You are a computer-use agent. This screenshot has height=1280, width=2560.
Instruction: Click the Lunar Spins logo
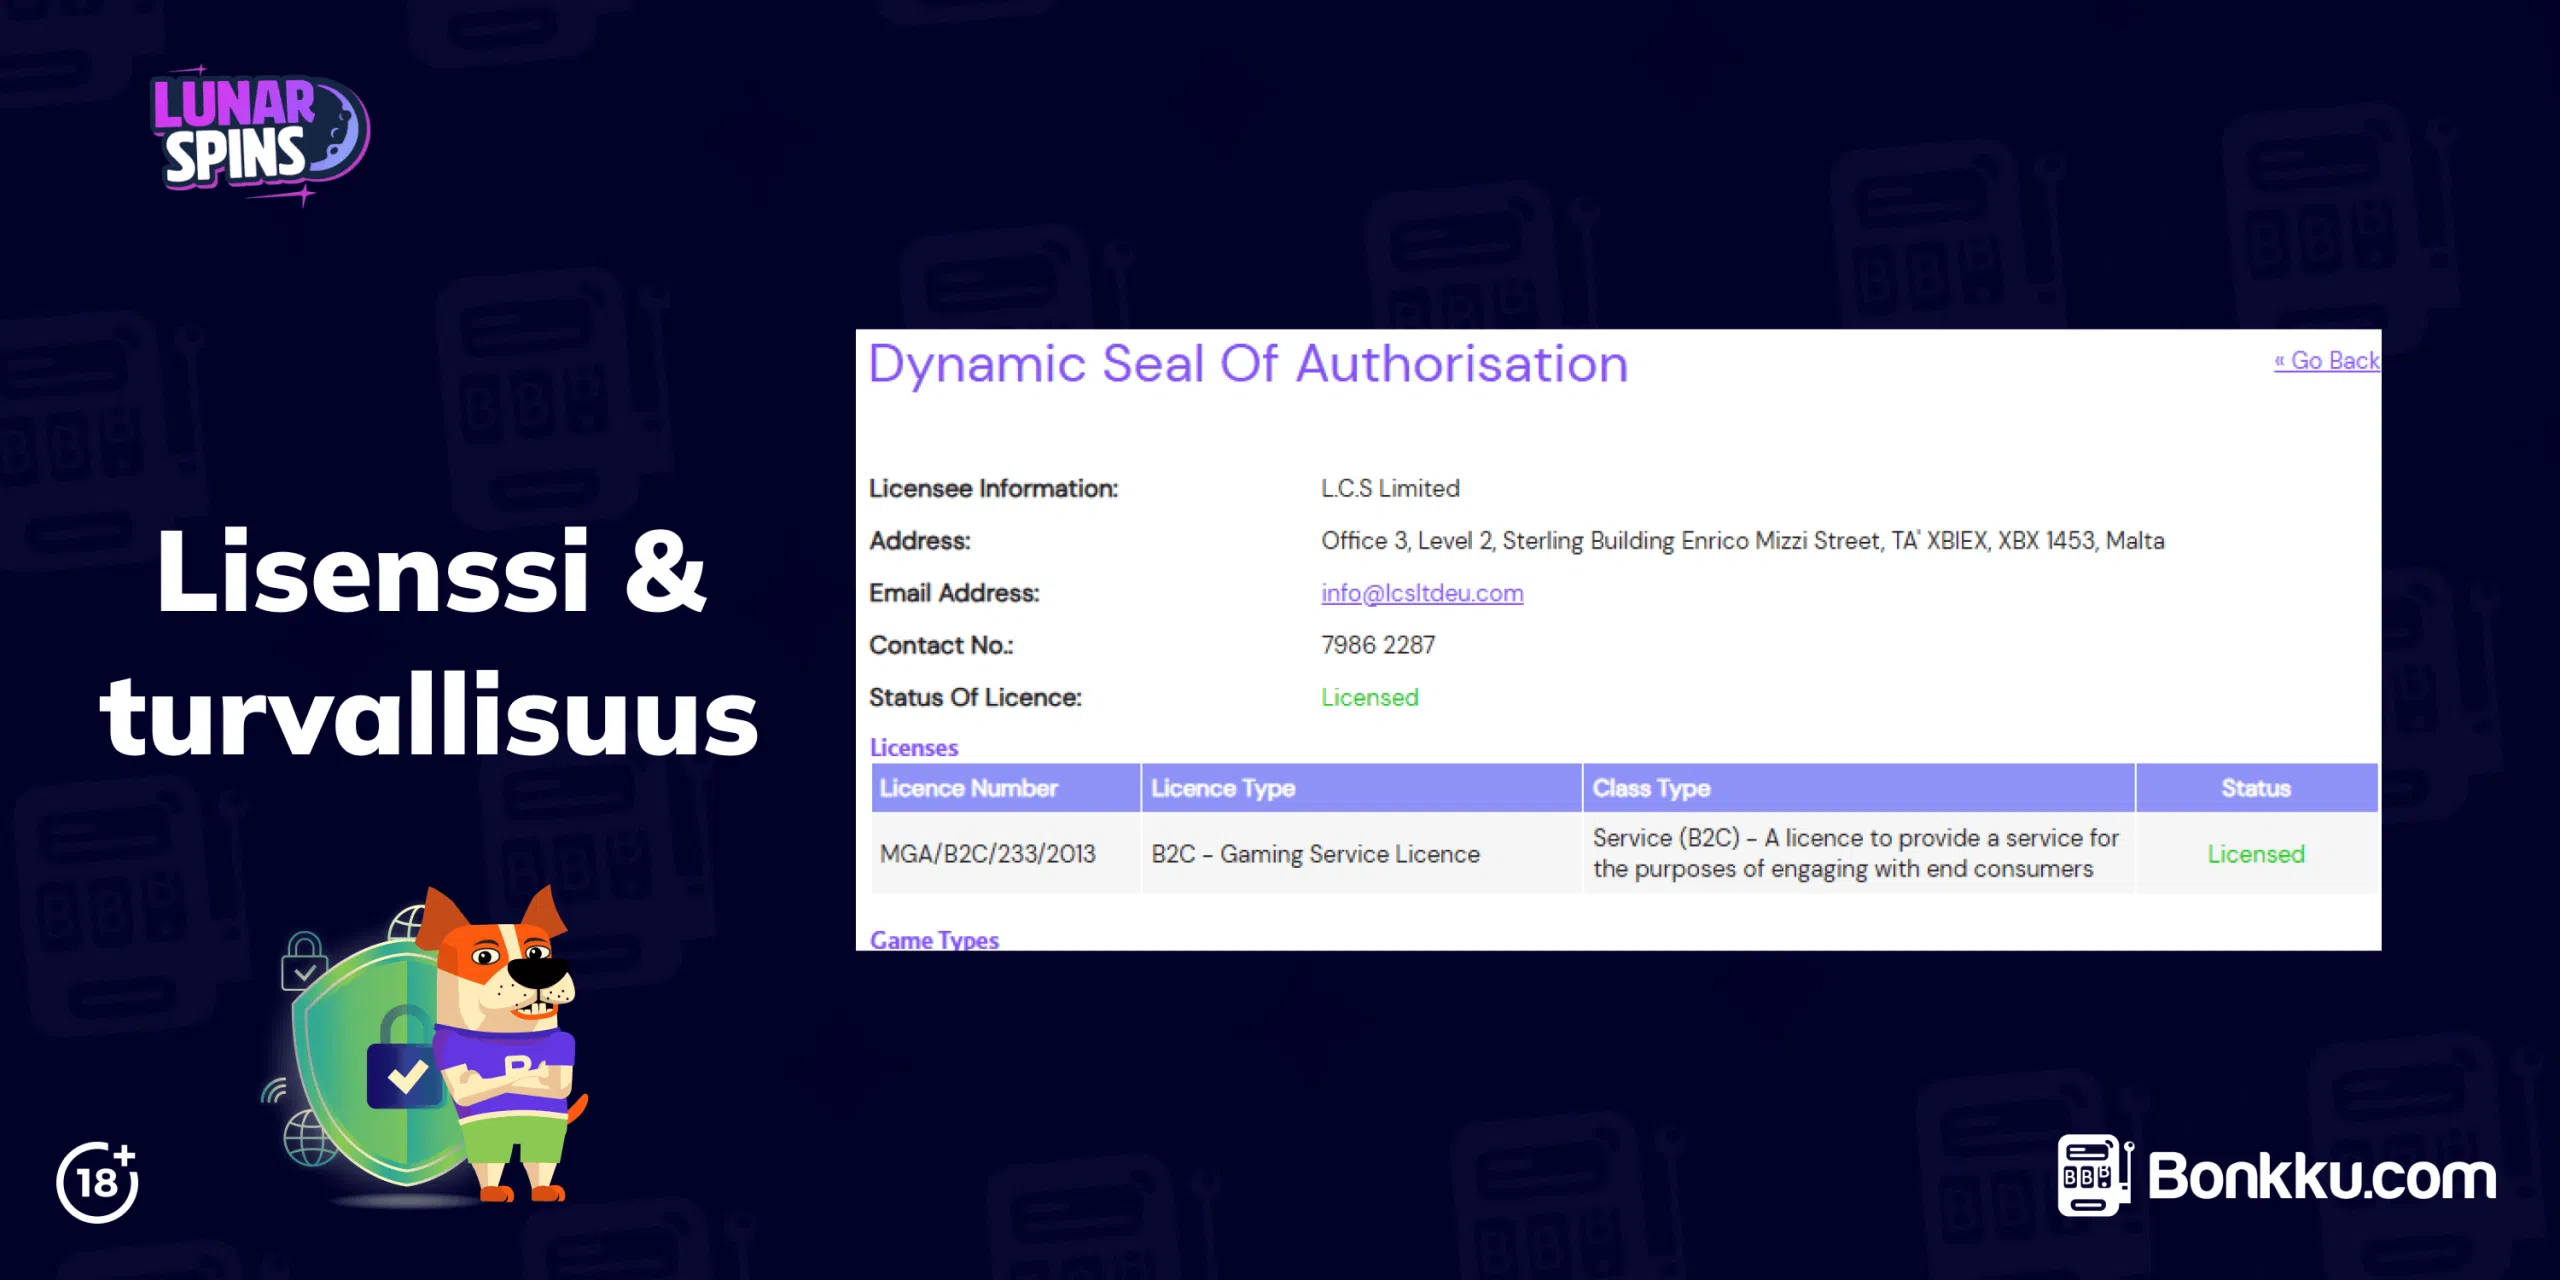pos(260,136)
